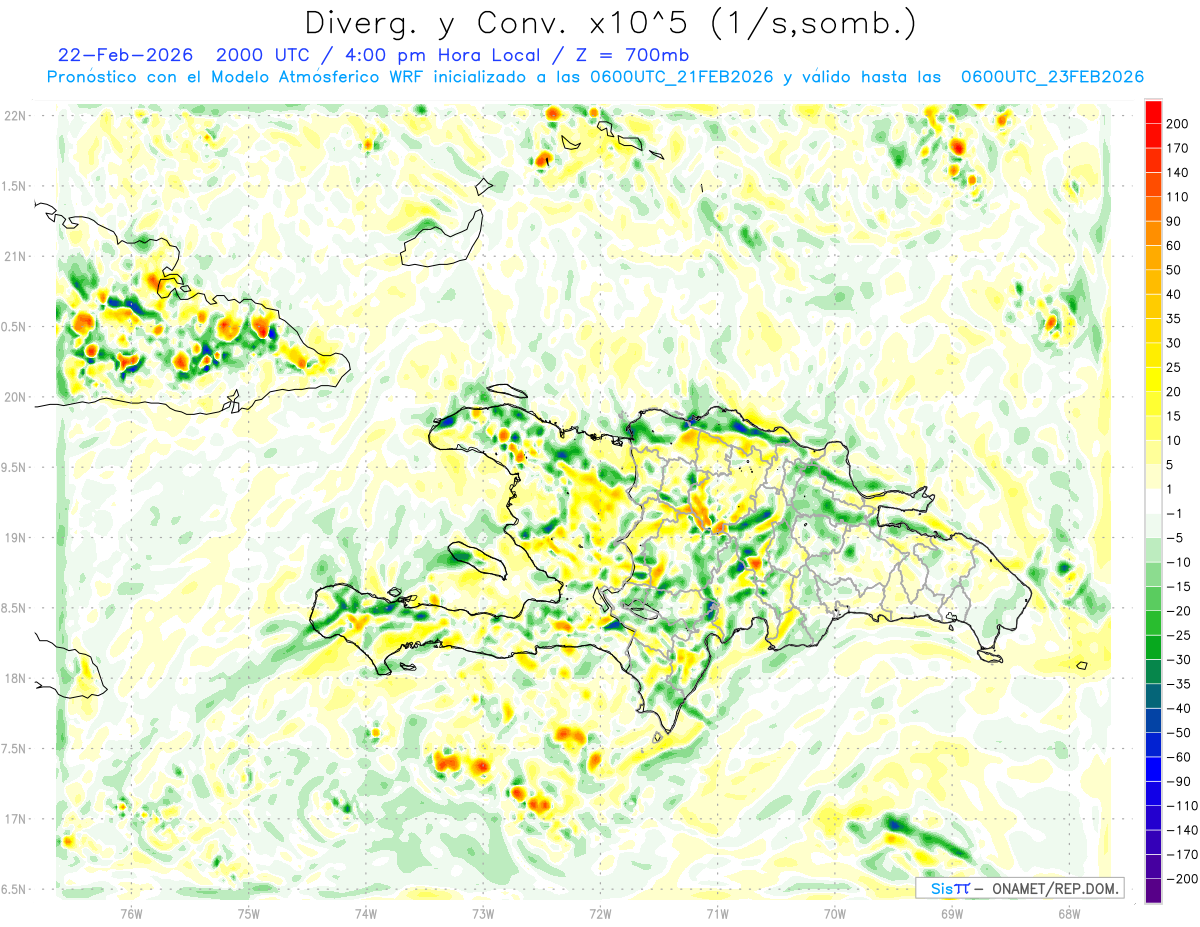
Task: Click the "70W" longitude label
Action: (835, 912)
